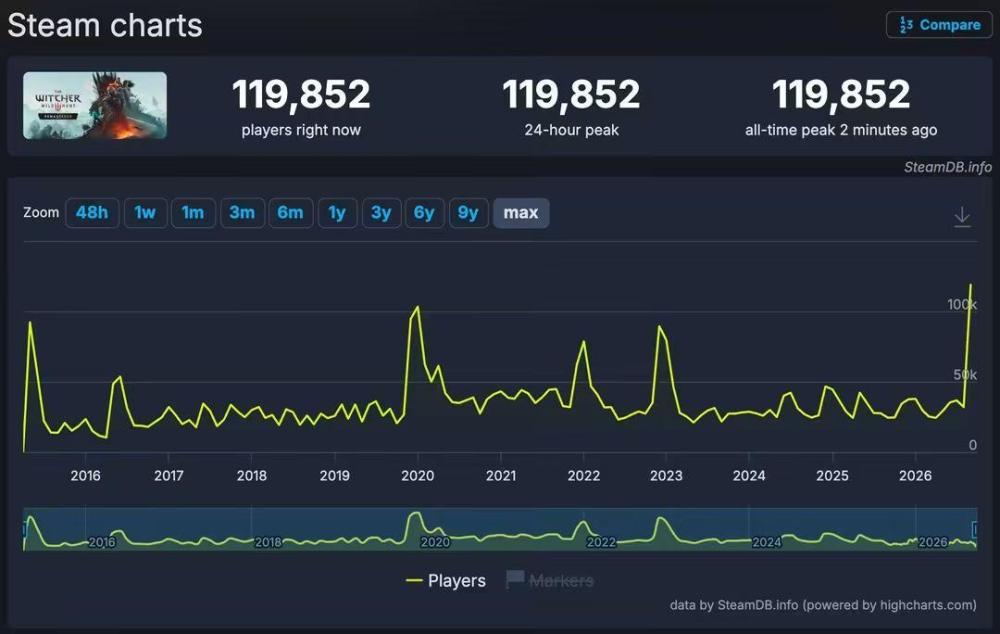Toggle the Markers series in legend
The image size is (1000, 634).
550,580
